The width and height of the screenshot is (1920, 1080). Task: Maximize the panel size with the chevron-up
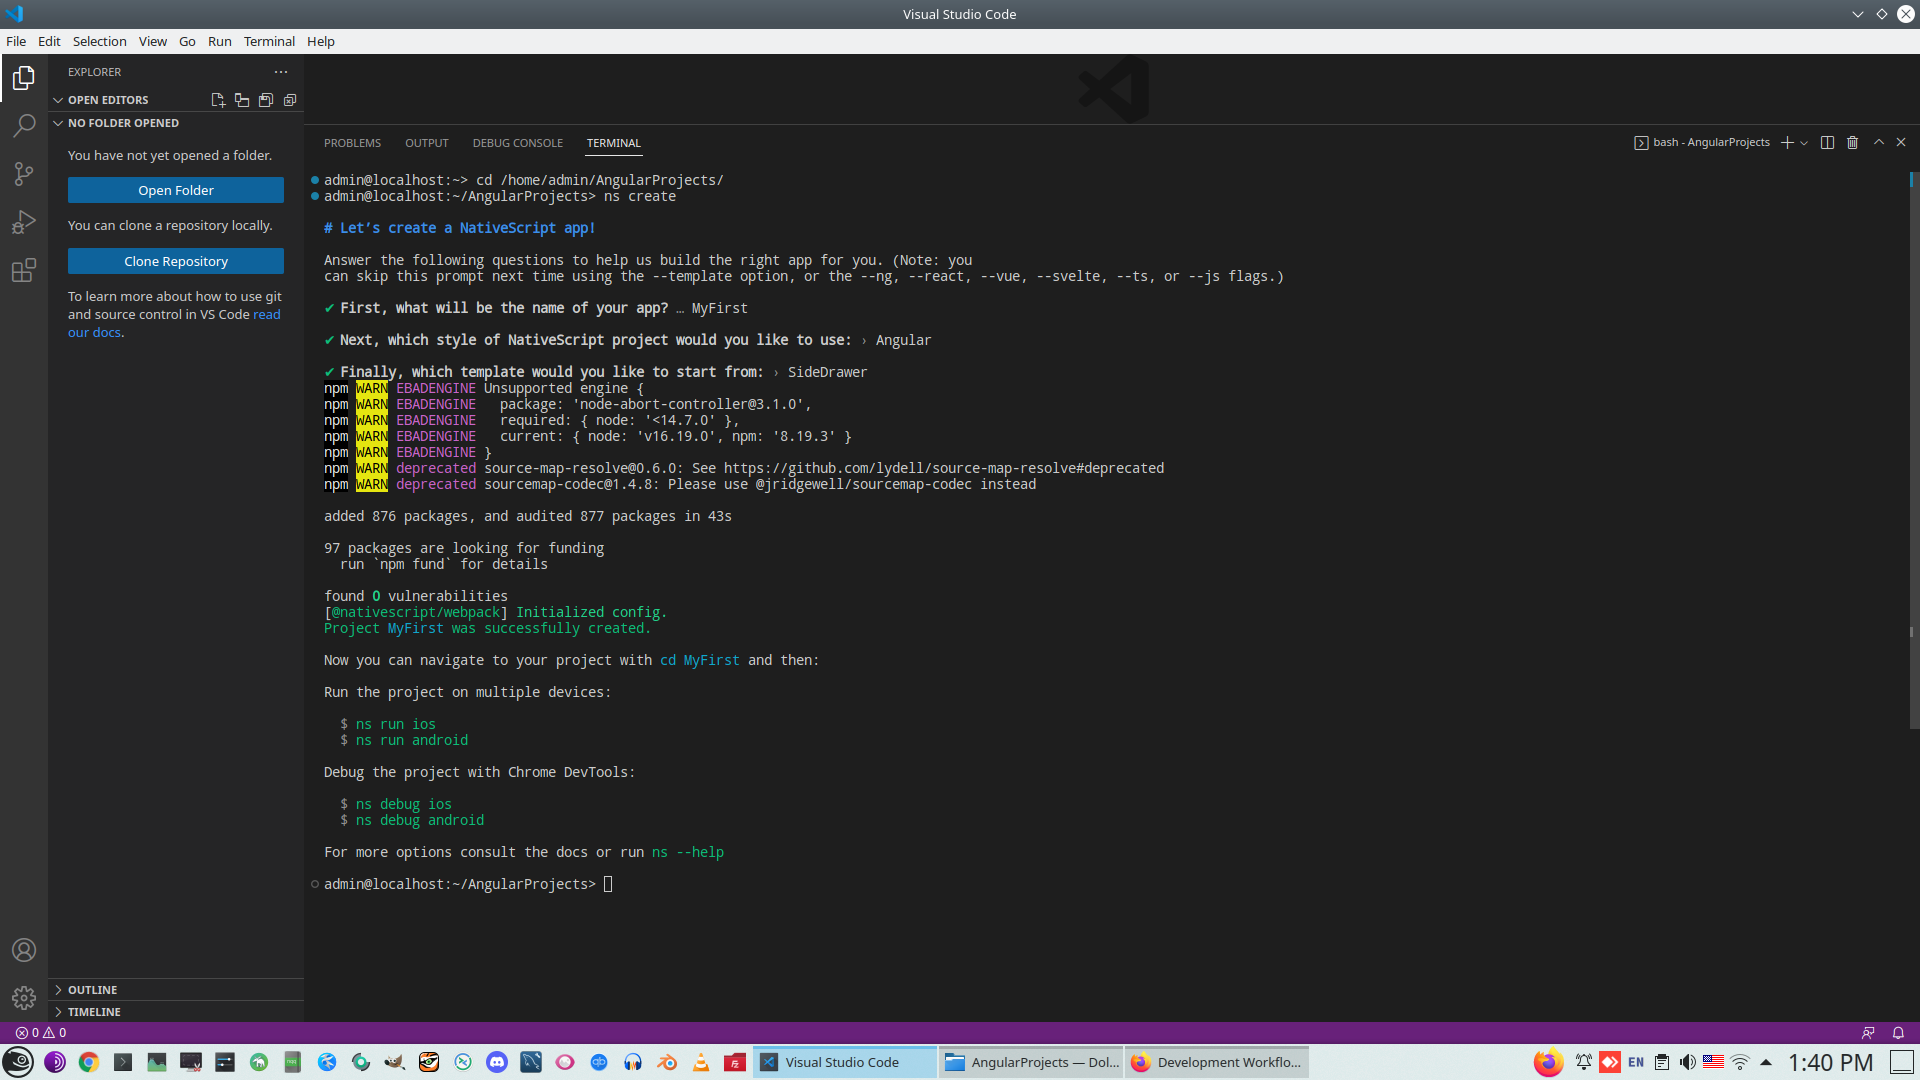tap(1878, 143)
